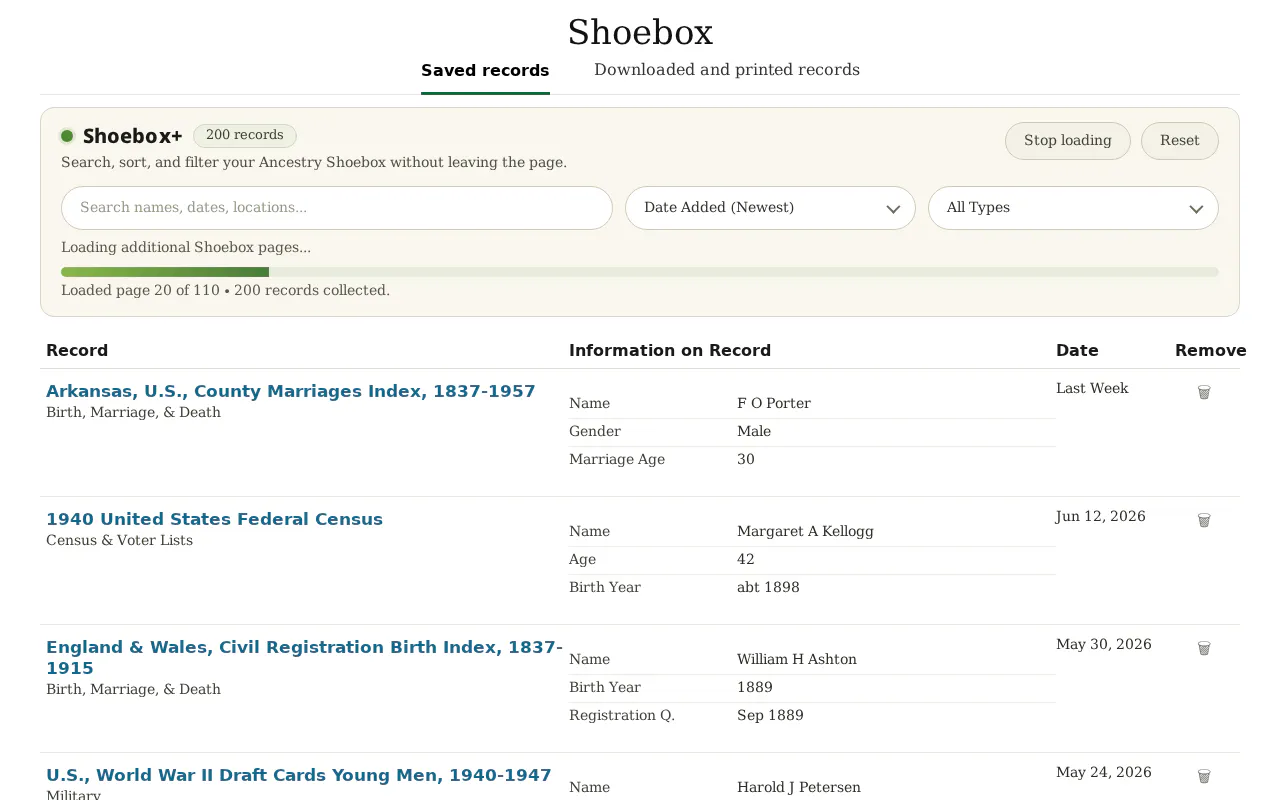Open the Date Added (Newest) sort dropdown
This screenshot has height=800, width=1280.
click(770, 208)
